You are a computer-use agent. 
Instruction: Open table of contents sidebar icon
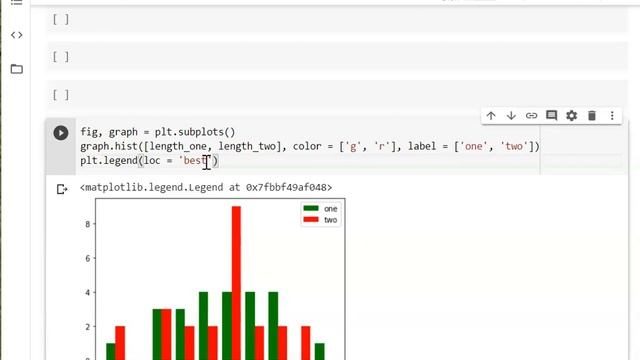(17, 2)
